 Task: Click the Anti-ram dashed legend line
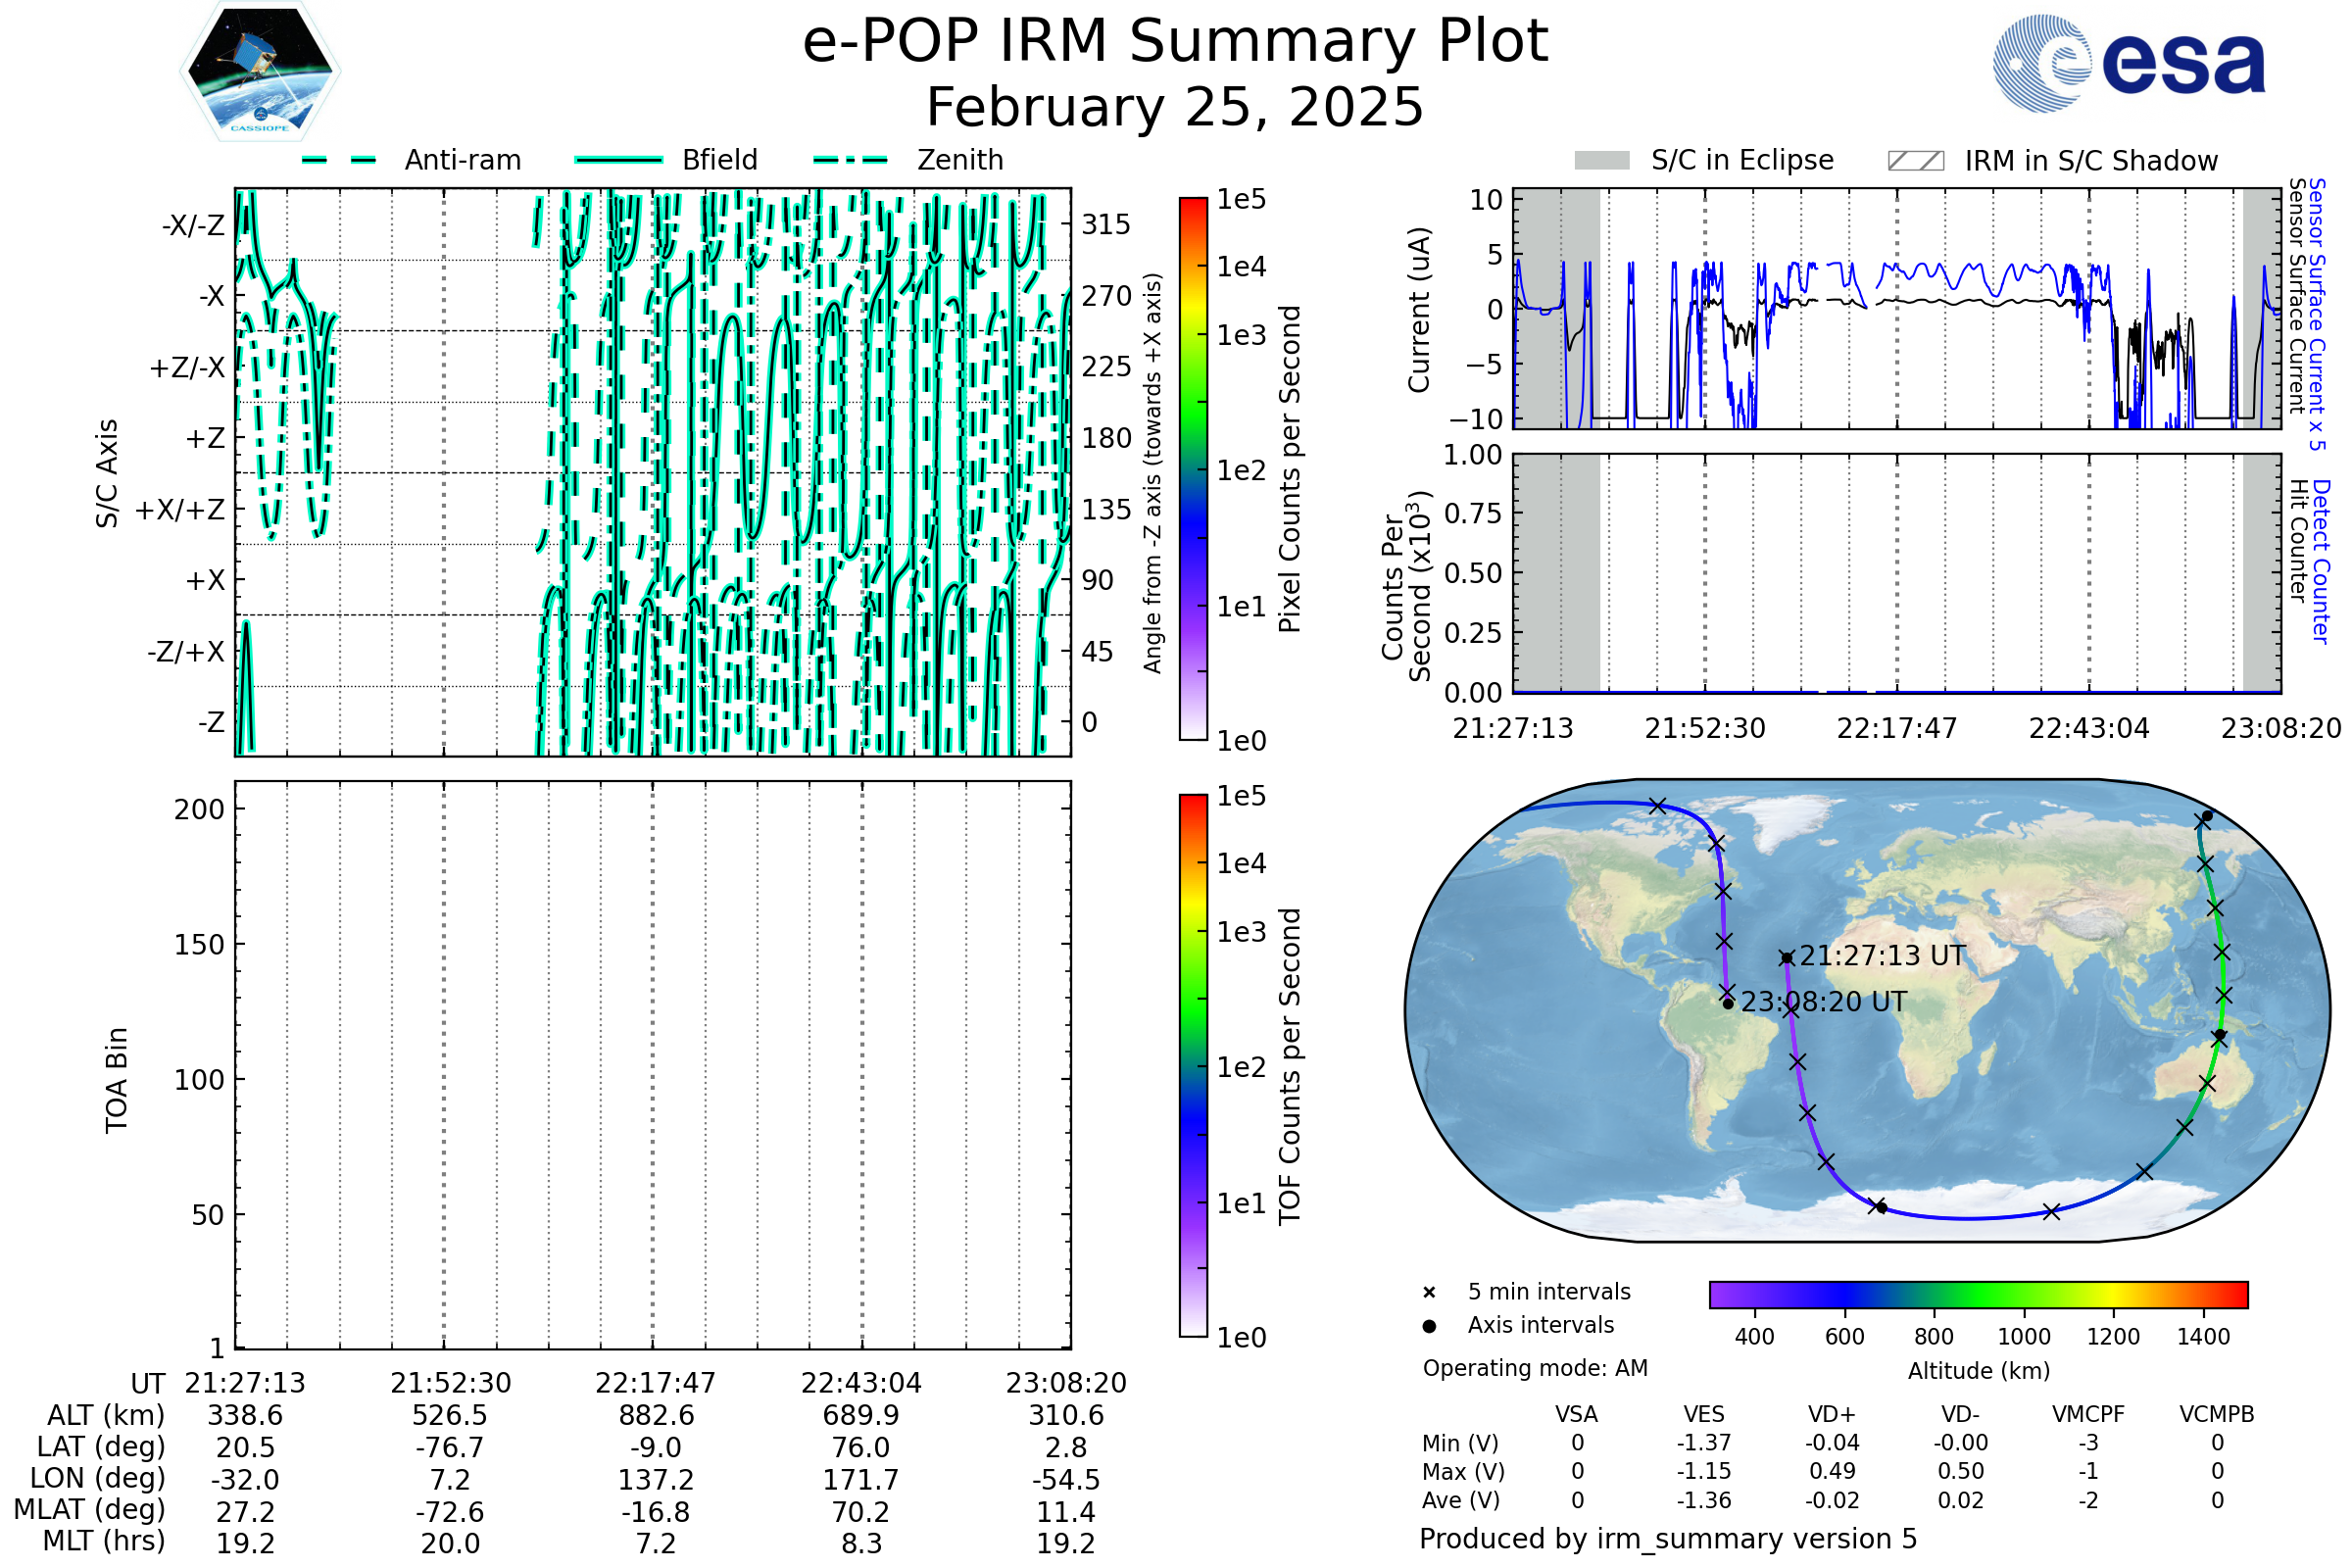coord(339,160)
